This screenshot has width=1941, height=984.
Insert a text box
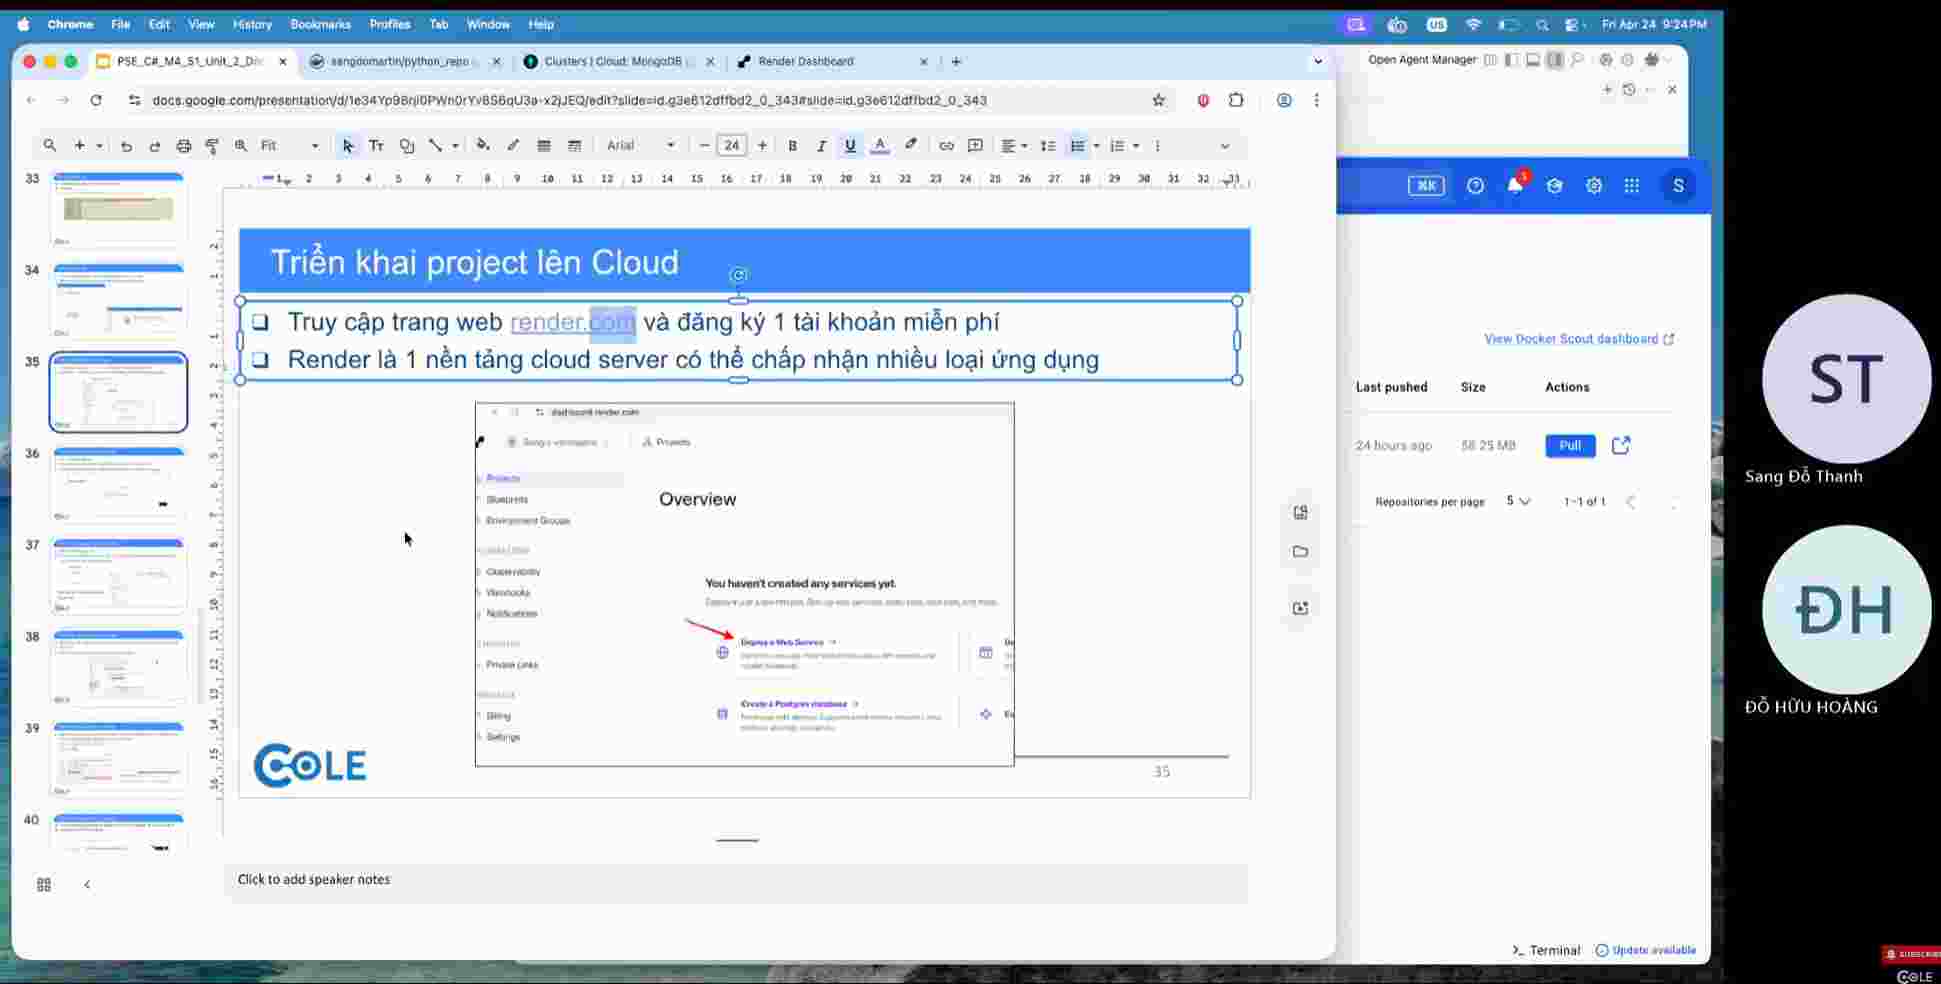[x=377, y=146]
